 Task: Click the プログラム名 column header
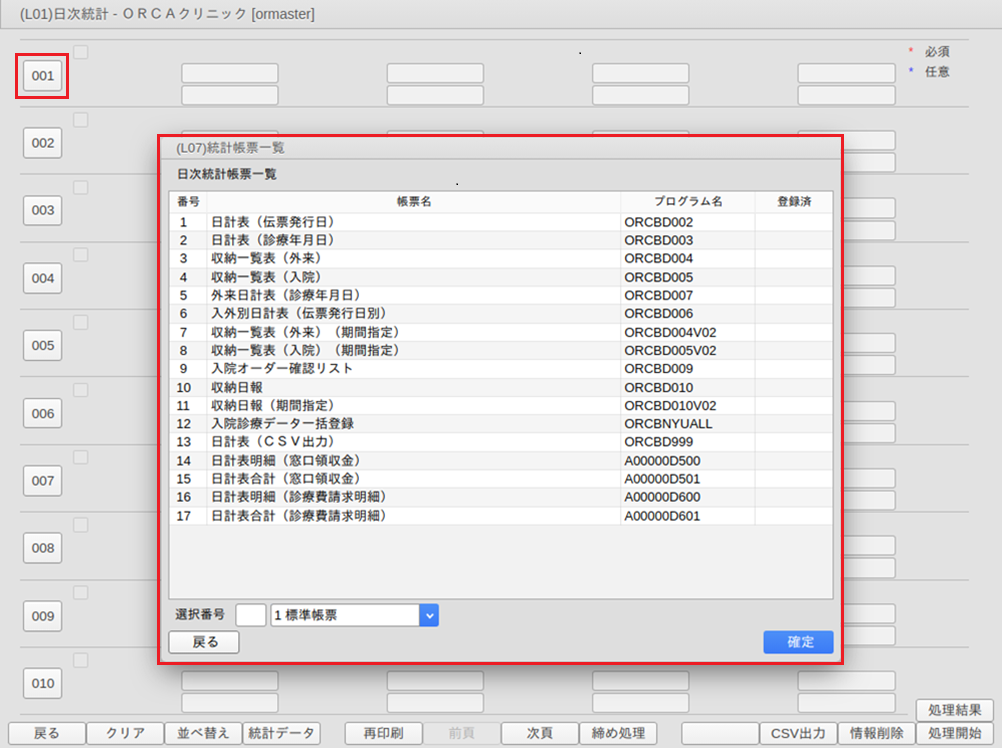(688, 201)
